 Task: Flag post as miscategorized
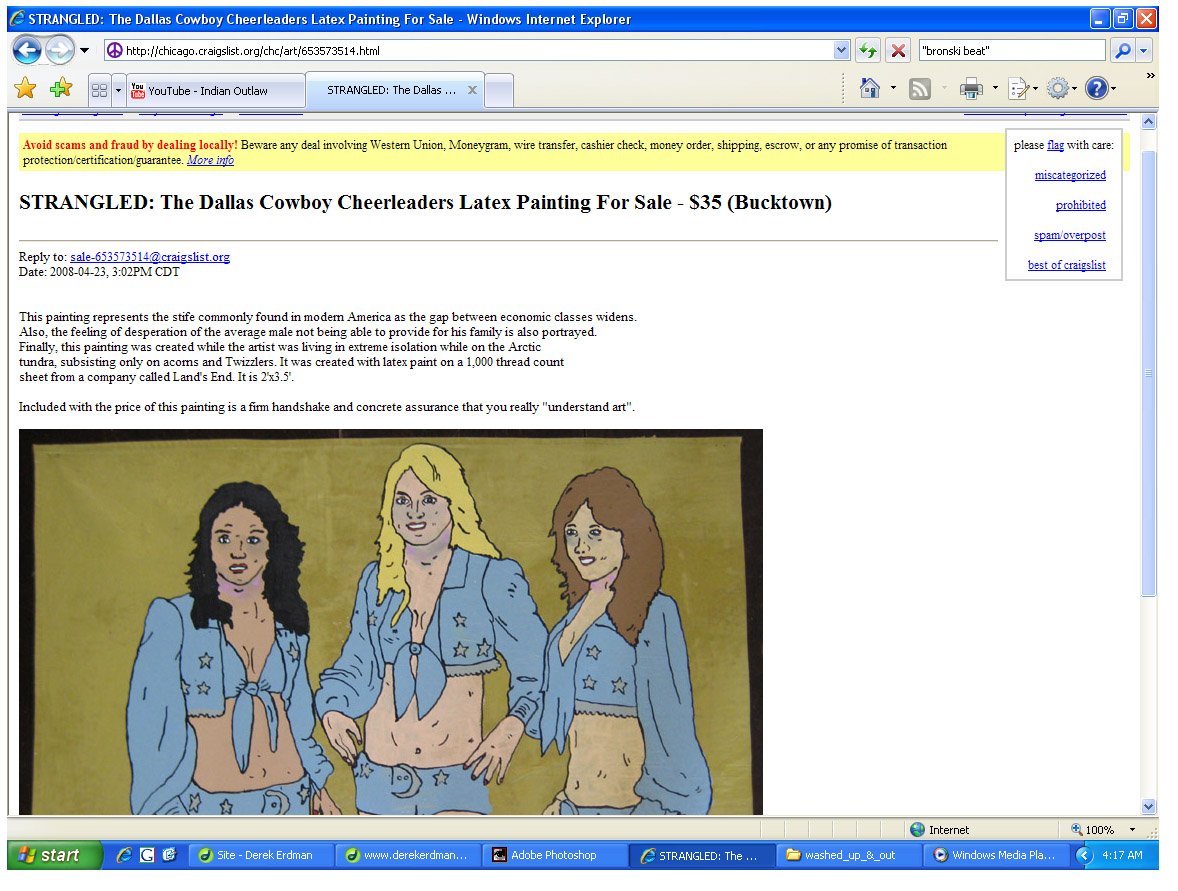1070,175
